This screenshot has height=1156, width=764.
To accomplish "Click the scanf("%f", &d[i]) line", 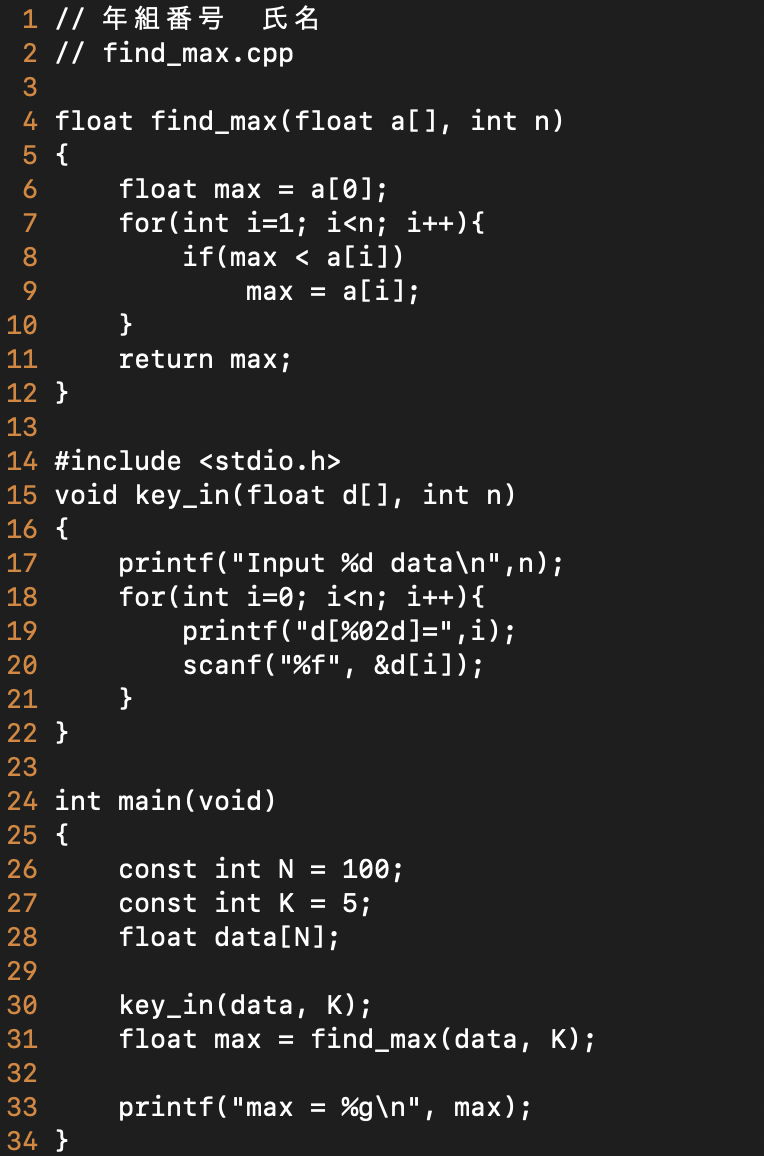I will tap(333, 666).
